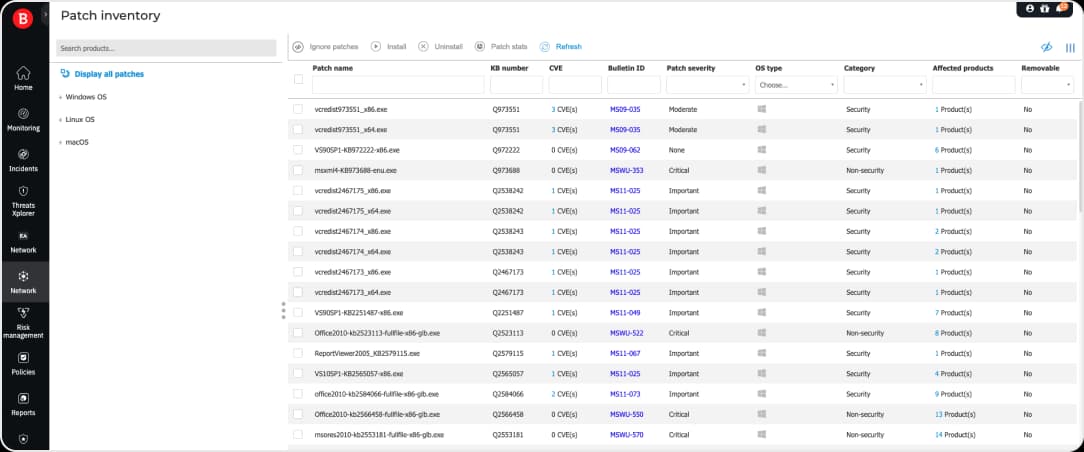Open bulletin MS09-062 link
The height and width of the screenshot is (452, 1084).
point(625,150)
